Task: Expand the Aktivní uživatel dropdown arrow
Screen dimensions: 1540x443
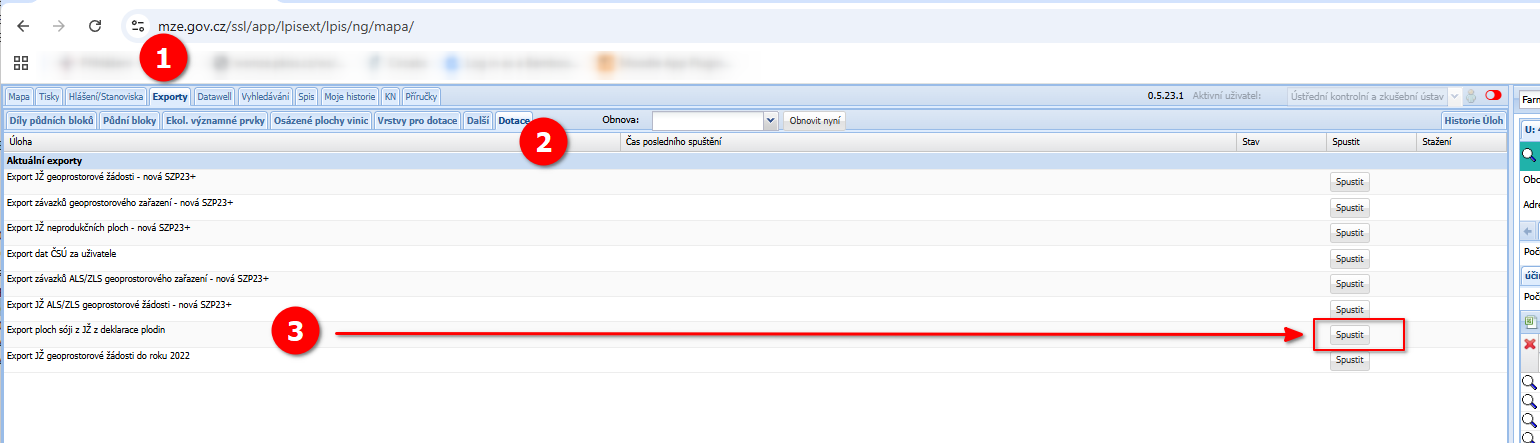Action: click(x=1454, y=96)
